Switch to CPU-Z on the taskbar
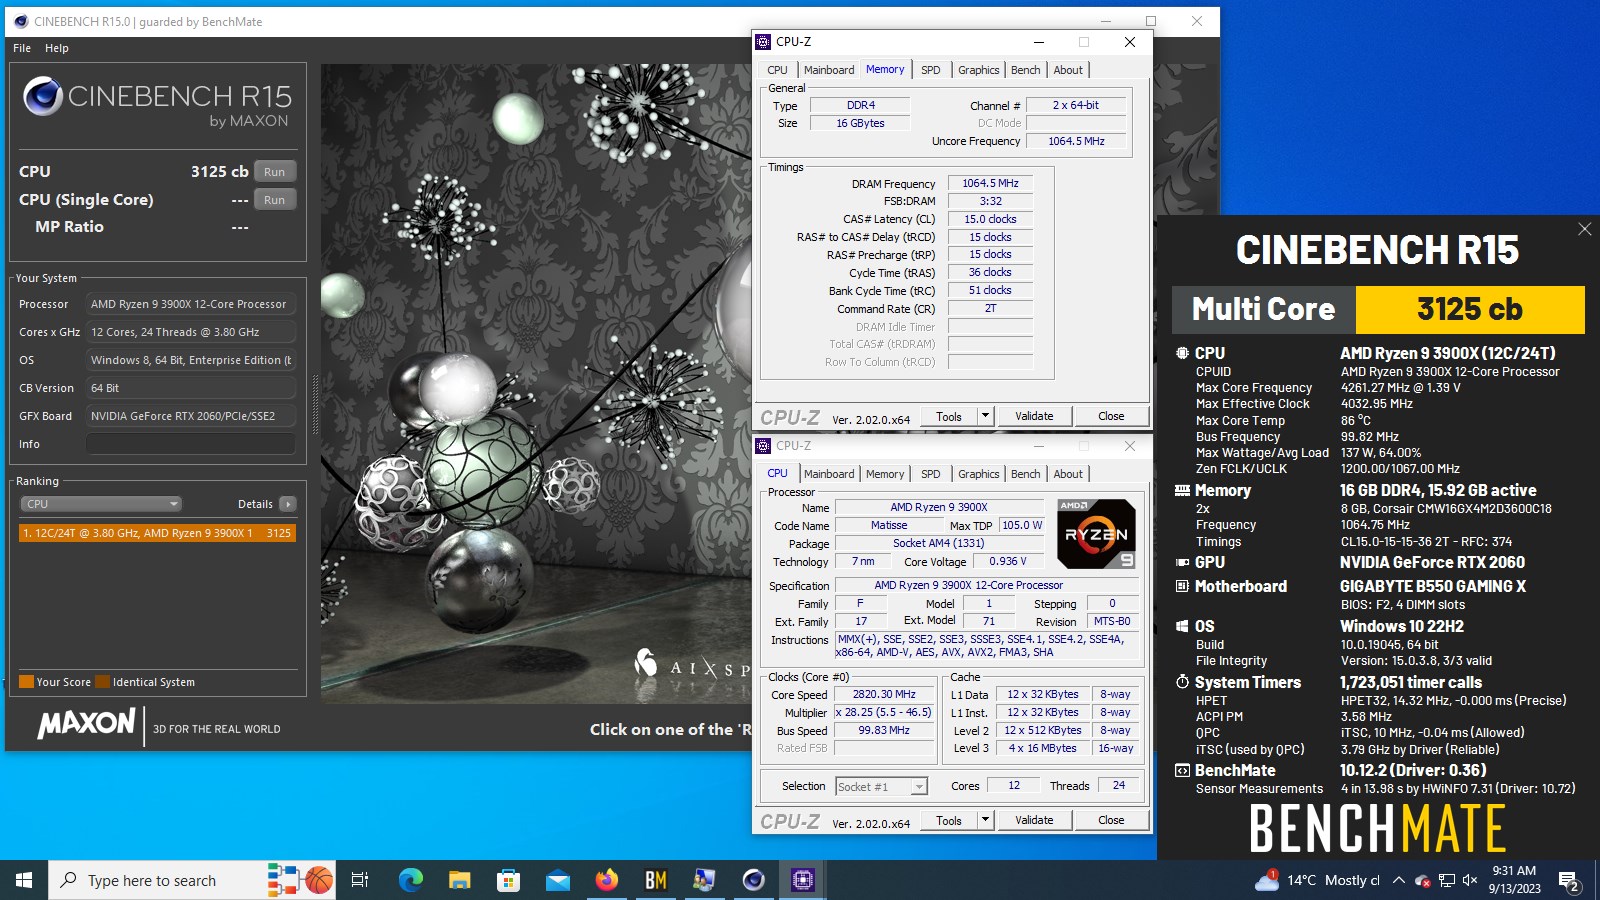Image resolution: width=1600 pixels, height=900 pixels. point(802,880)
